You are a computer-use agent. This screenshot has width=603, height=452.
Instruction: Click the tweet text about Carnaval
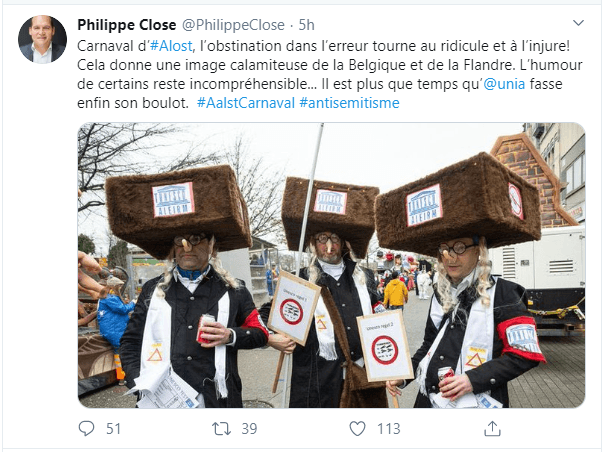pos(330,74)
